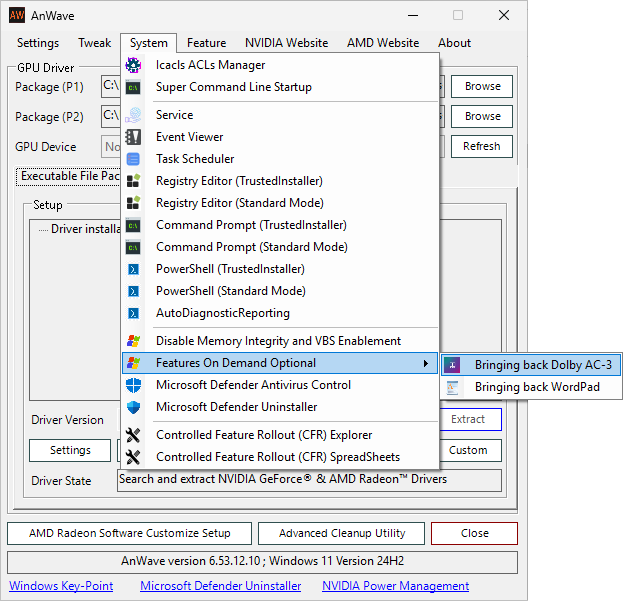Launch Super Command Line Startup
This screenshot has height=601, width=631.
[280, 87]
